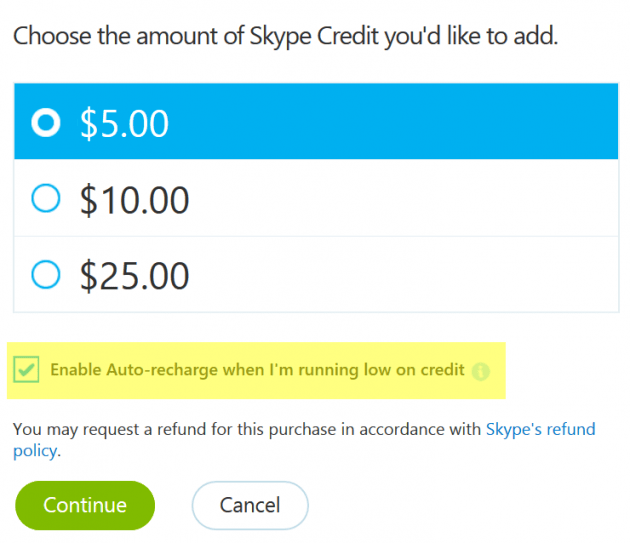Click the $10.00 amount label
Image resolution: width=630 pixels, height=543 pixels.
[134, 200]
